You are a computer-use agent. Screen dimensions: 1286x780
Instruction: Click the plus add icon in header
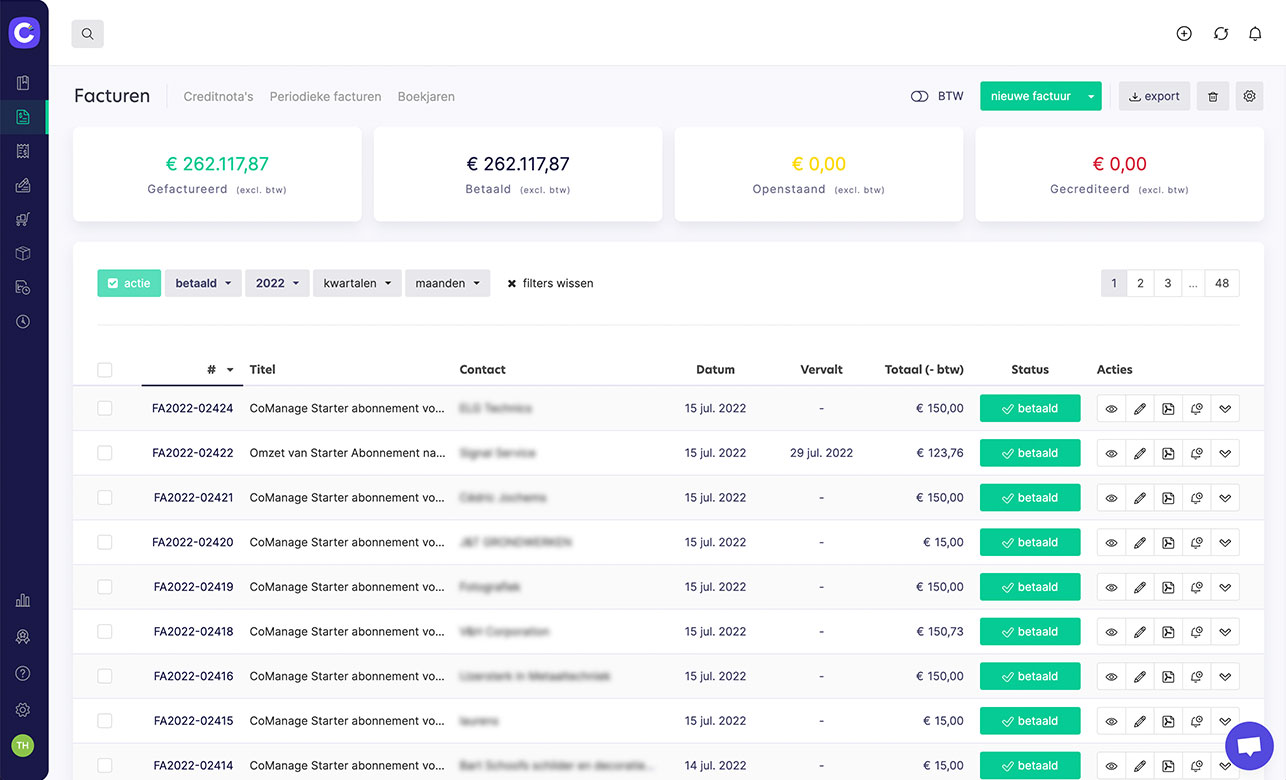(x=1184, y=34)
